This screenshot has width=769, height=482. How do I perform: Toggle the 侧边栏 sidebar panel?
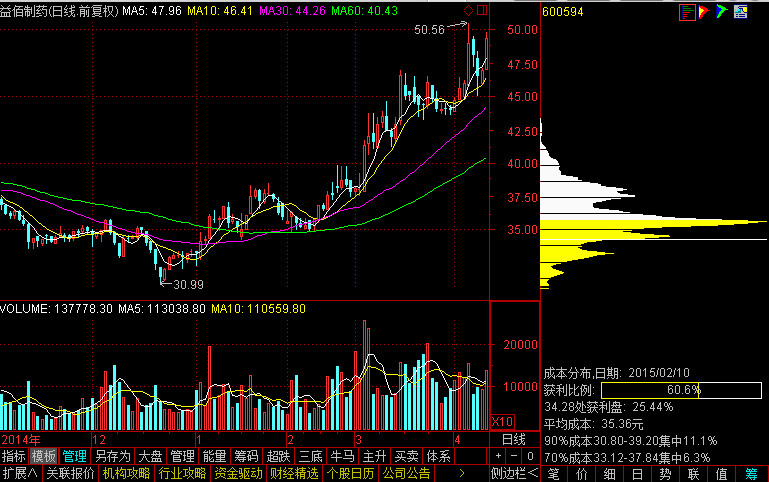[x=511, y=472]
